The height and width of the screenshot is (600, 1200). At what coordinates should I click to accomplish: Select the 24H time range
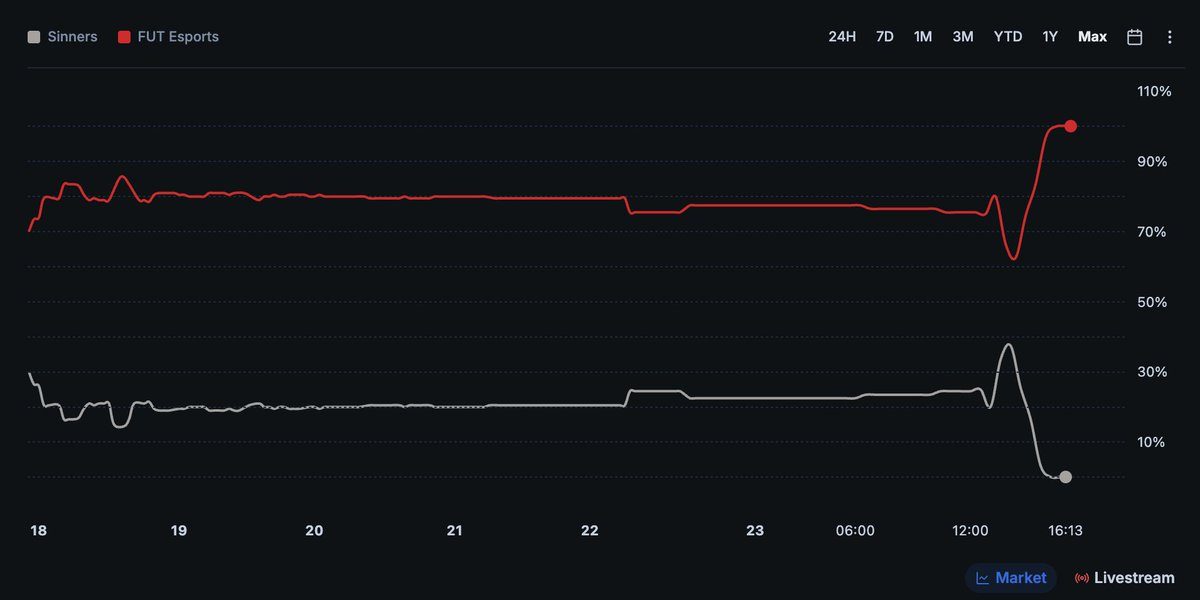[x=842, y=37]
